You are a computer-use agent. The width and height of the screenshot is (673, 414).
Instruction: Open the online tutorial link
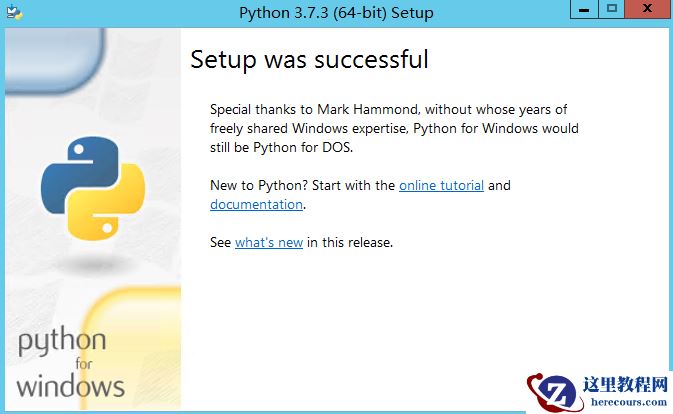tap(441, 185)
